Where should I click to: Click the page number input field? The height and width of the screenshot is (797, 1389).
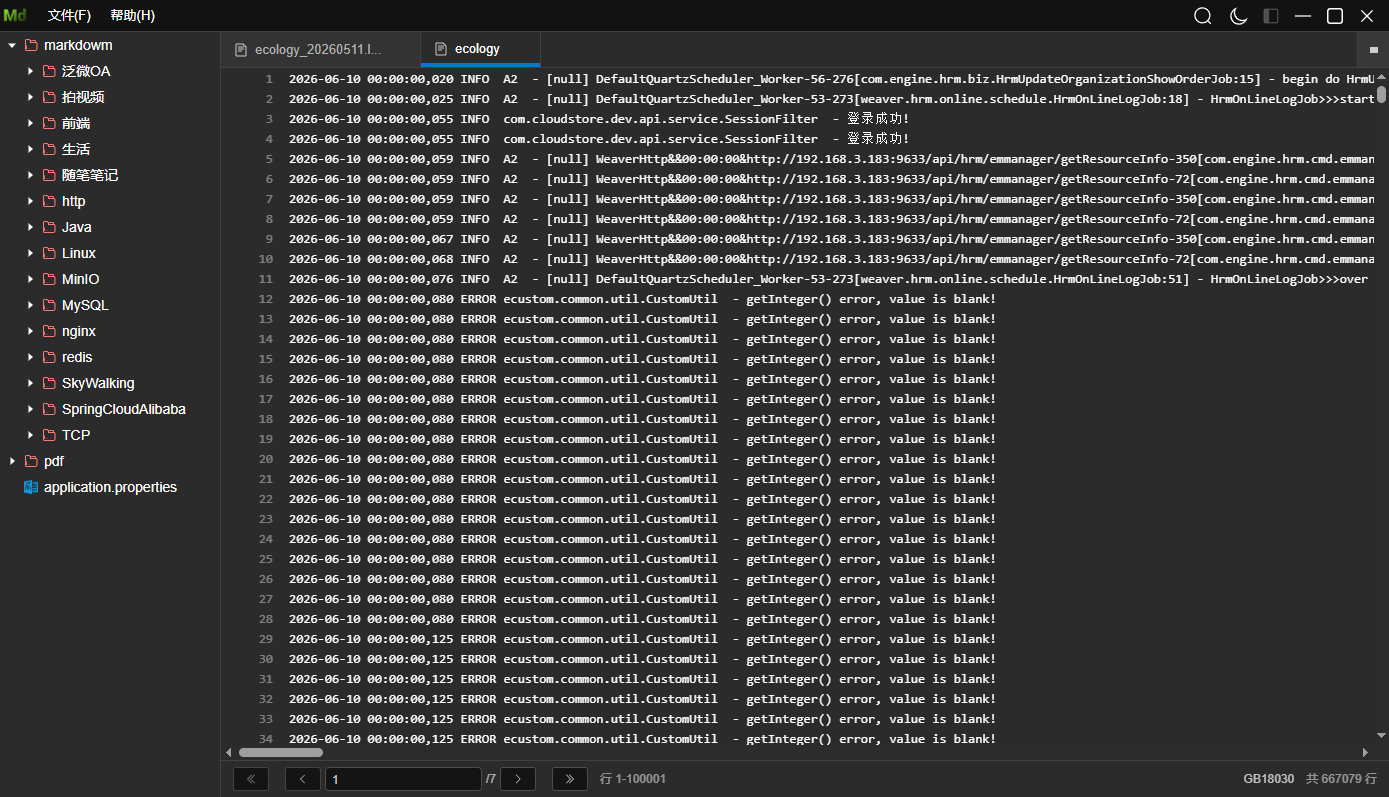coord(403,779)
